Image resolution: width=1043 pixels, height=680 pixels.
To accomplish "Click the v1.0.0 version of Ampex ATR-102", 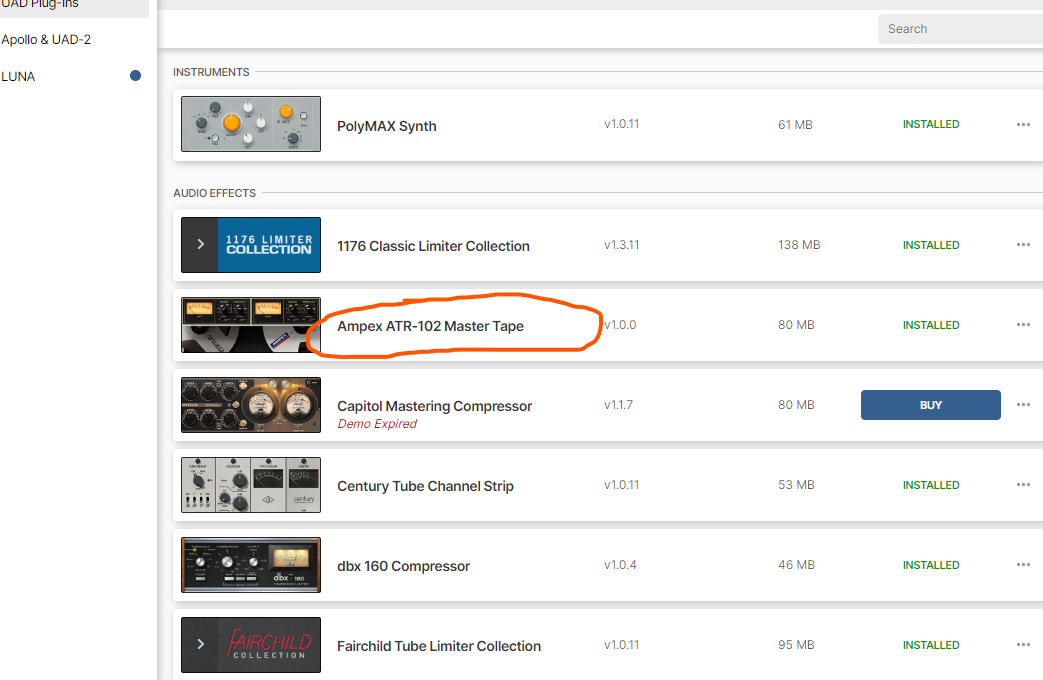I will pos(620,325).
